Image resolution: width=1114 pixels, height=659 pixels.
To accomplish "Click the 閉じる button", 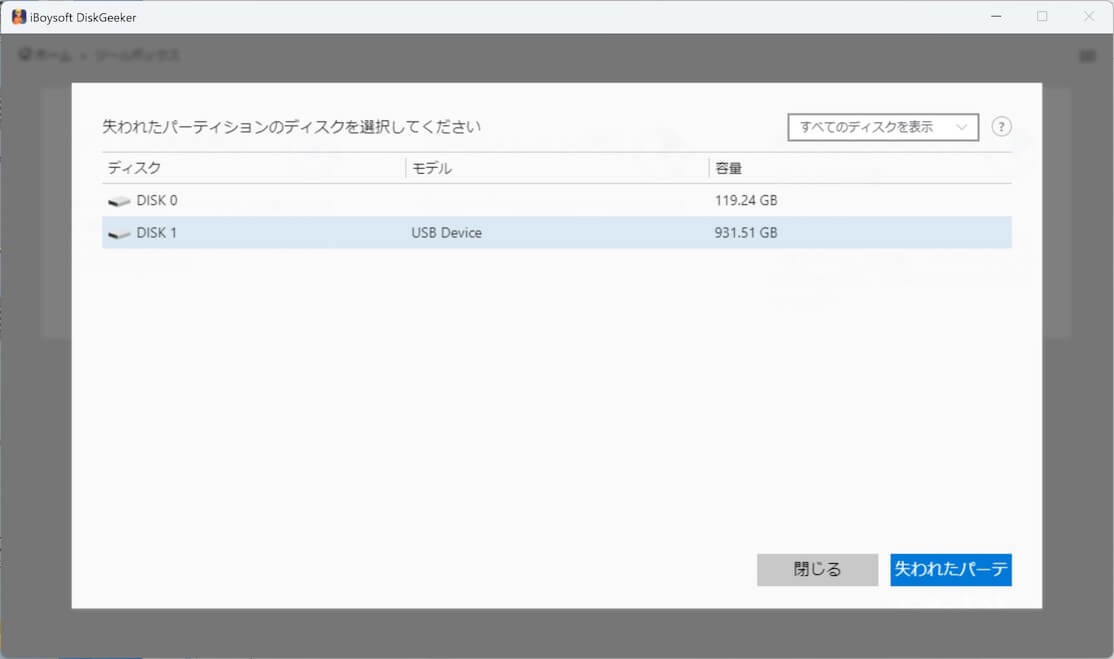I will 817,570.
